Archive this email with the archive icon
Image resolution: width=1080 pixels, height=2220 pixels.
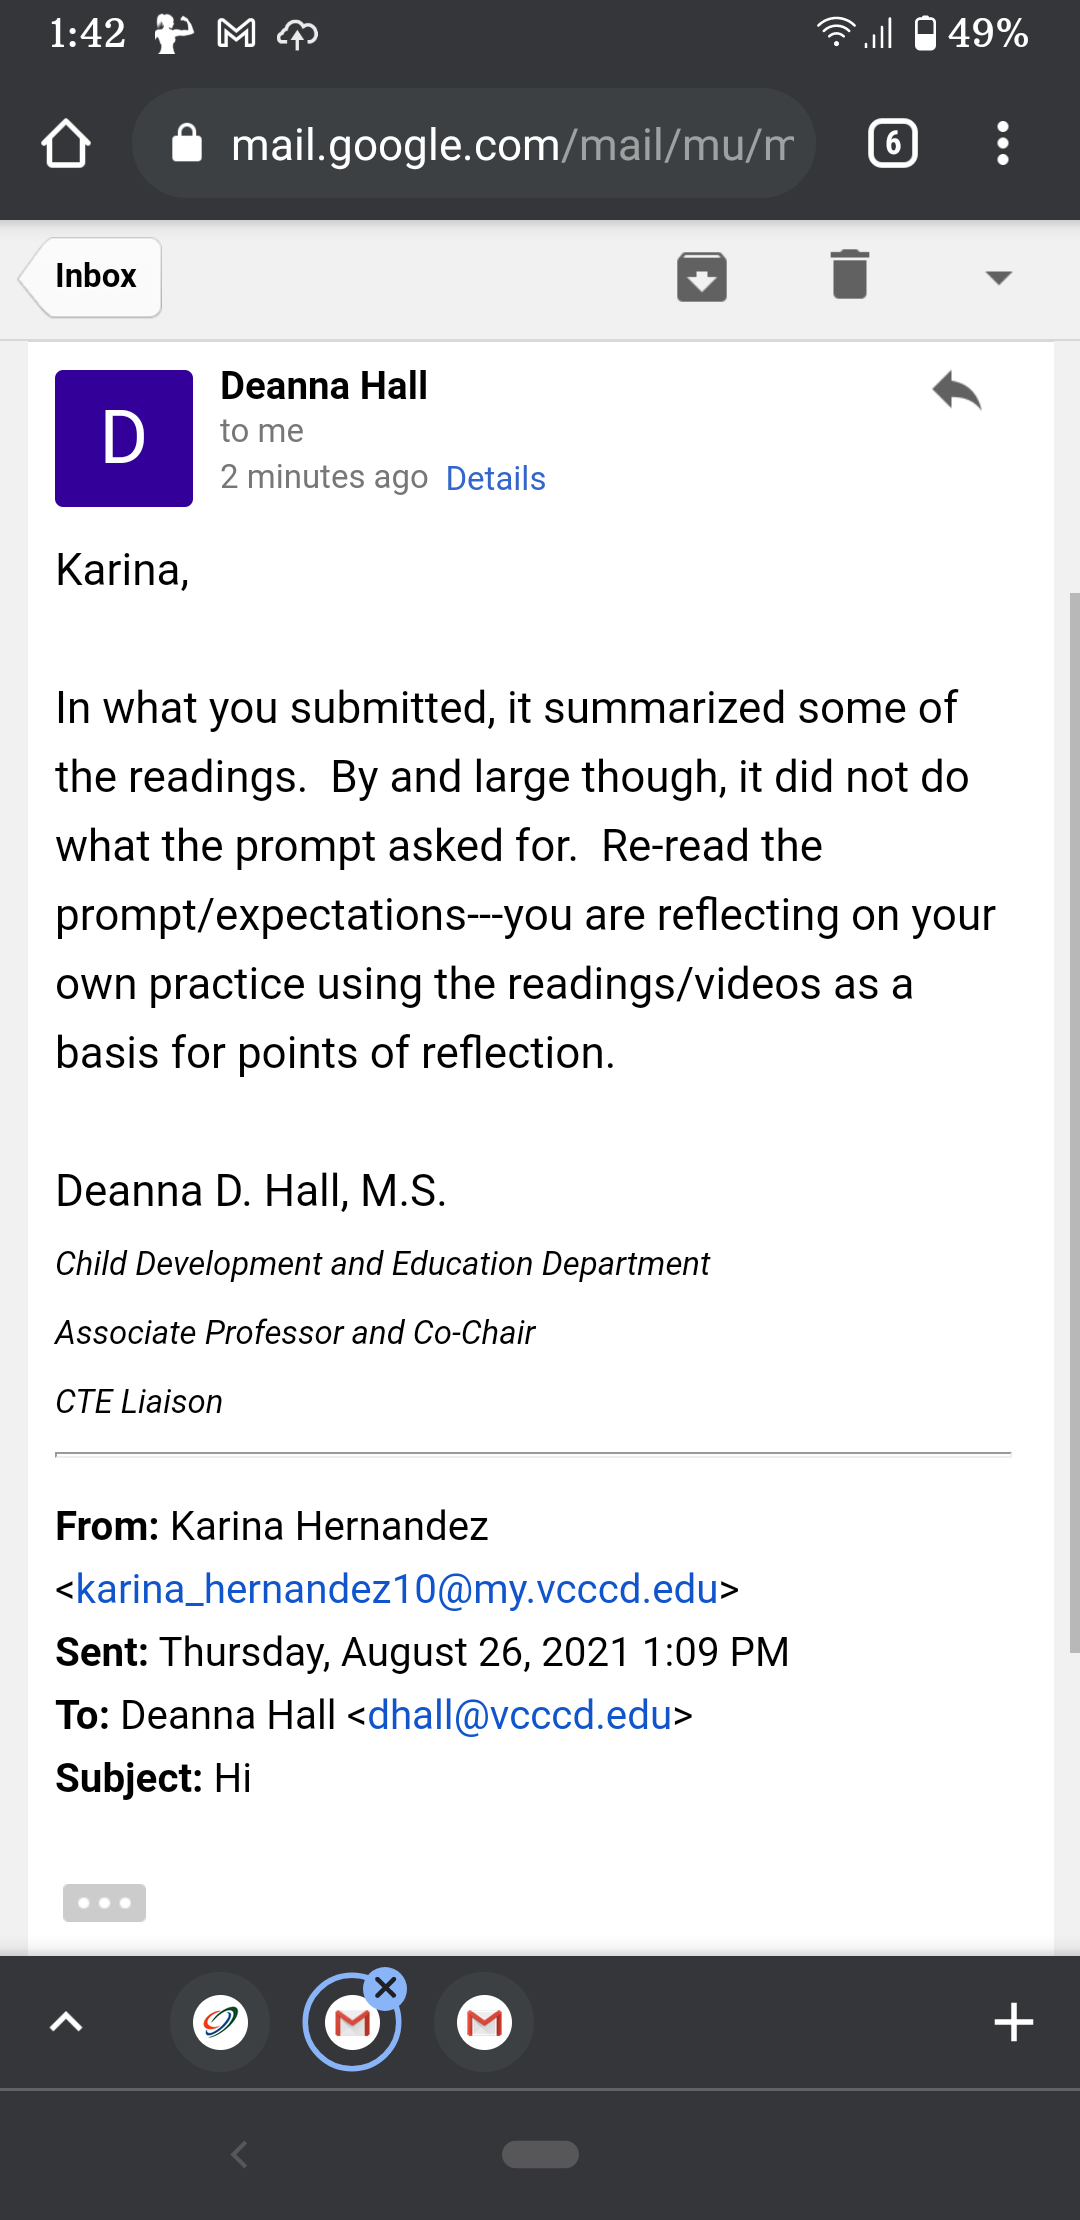701,277
